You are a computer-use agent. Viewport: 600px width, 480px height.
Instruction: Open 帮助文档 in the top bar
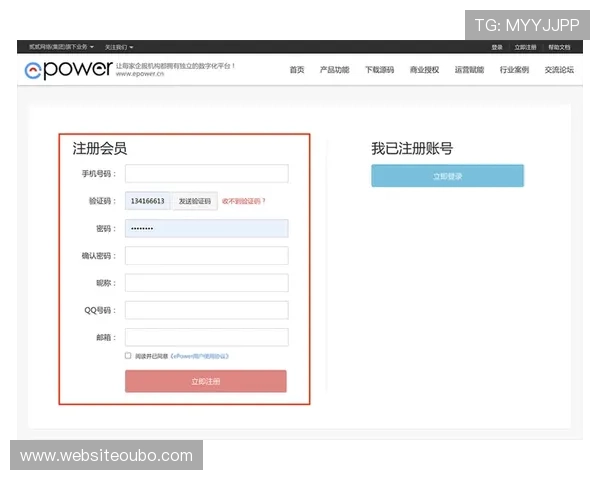[x=559, y=47]
